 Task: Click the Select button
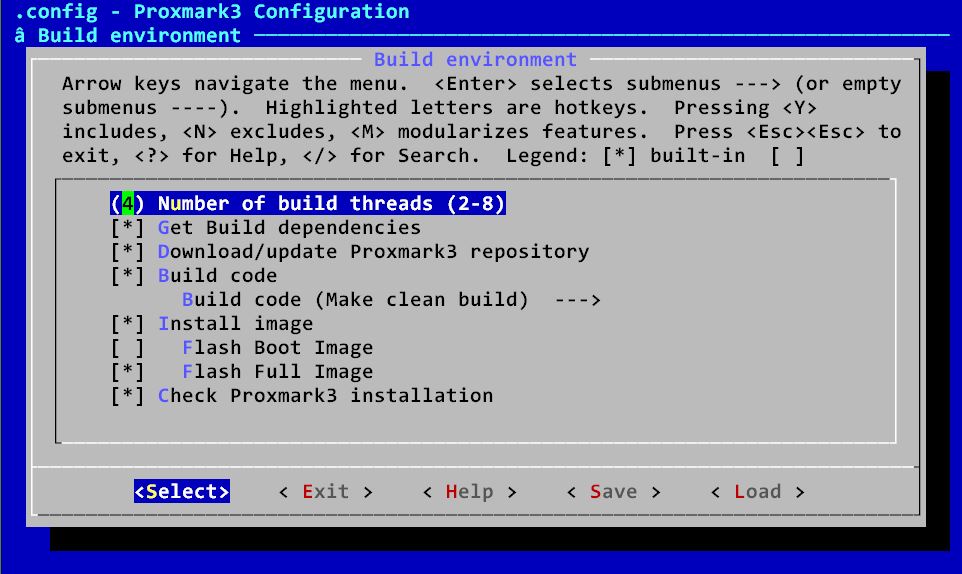(182, 491)
